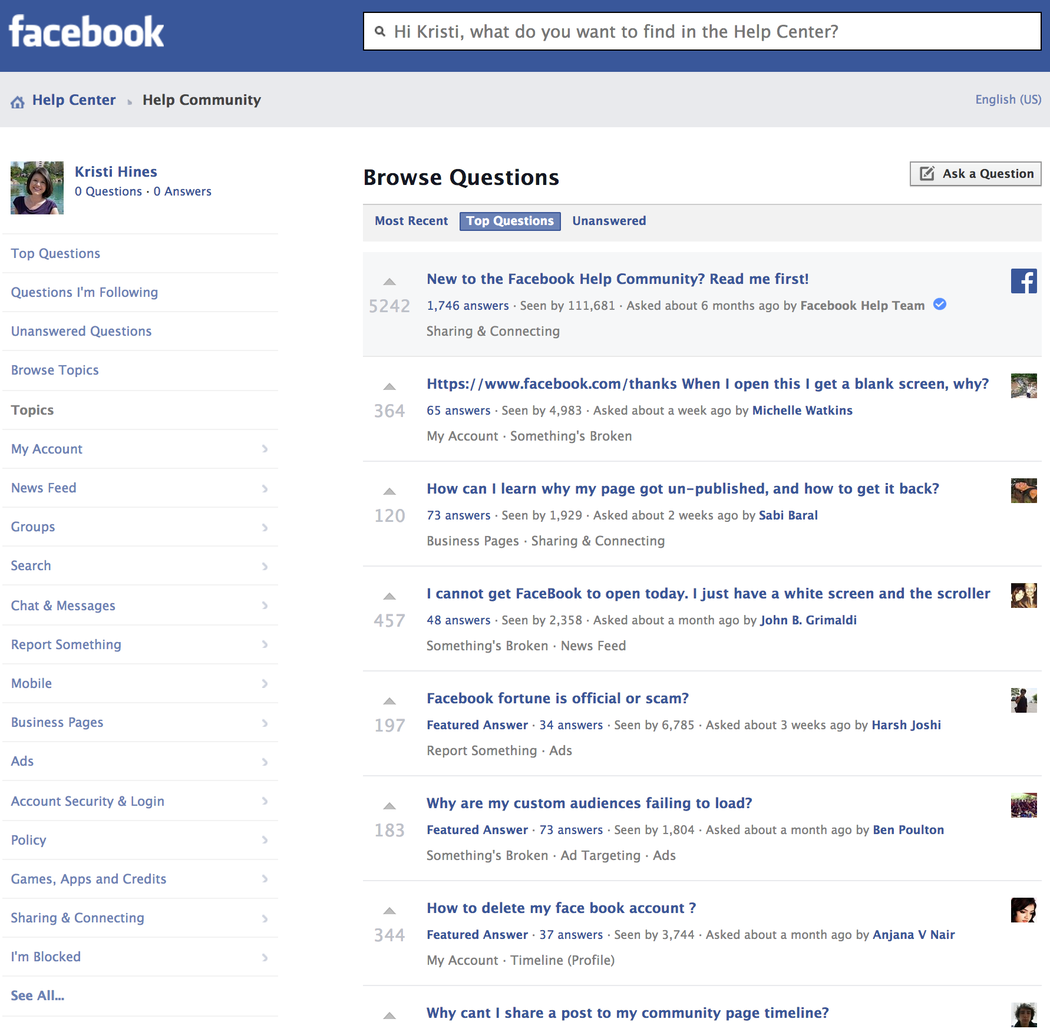Click Harsh Joshi's question thumbnail
1050x1032 pixels.
(x=1023, y=700)
